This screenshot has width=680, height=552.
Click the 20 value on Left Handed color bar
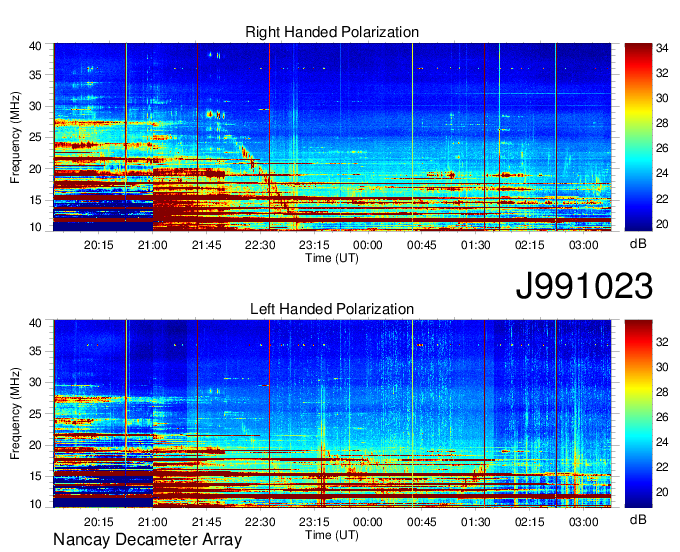pyautogui.click(x=662, y=492)
